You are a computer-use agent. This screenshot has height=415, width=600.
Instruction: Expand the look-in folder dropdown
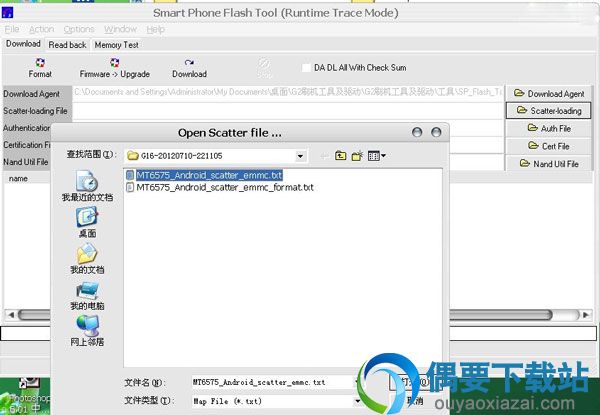tap(300, 156)
